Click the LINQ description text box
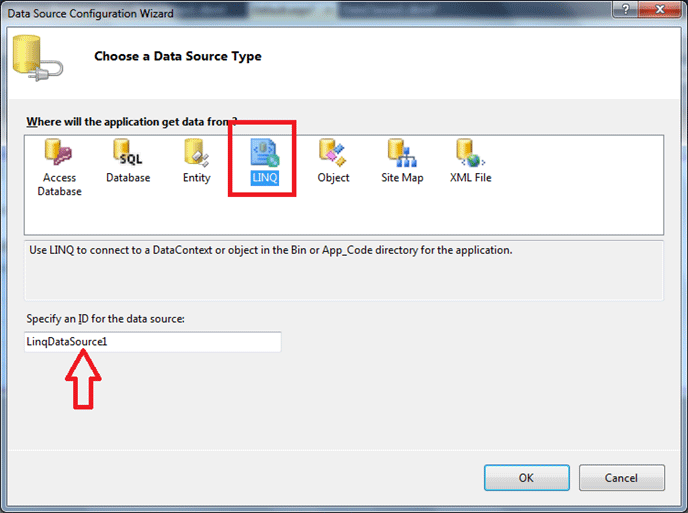Screen dimensions: 688x513 tap(343, 269)
